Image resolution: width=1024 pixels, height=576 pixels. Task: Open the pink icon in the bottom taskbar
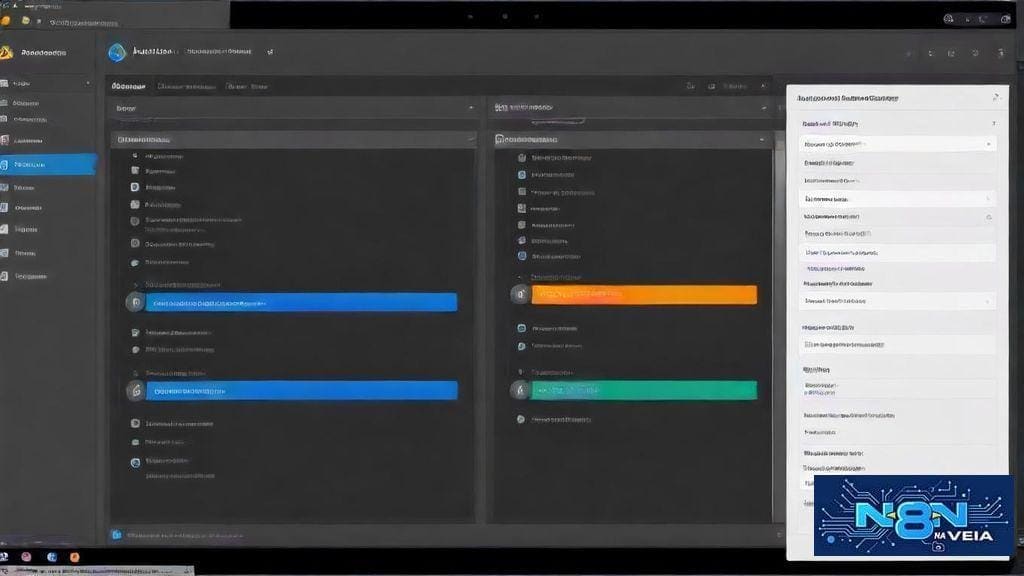[x=26, y=557]
